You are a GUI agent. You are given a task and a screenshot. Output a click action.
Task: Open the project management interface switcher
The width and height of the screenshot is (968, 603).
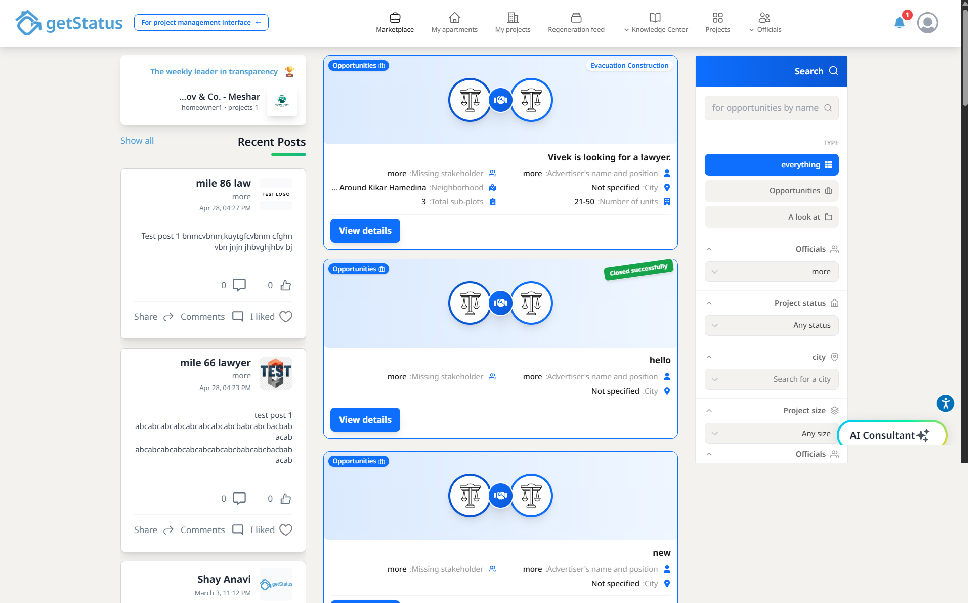click(201, 23)
